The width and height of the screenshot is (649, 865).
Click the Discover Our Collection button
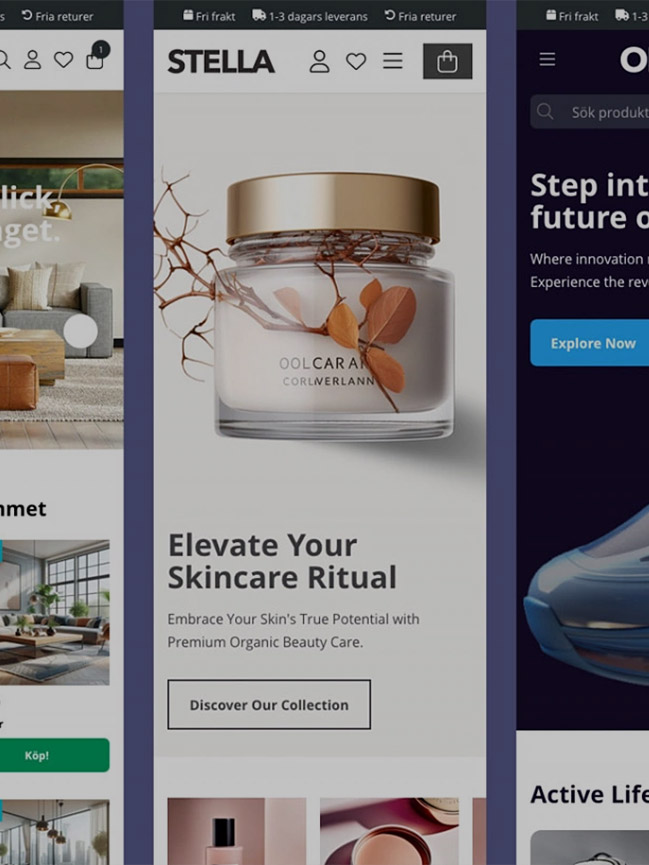[269, 704]
